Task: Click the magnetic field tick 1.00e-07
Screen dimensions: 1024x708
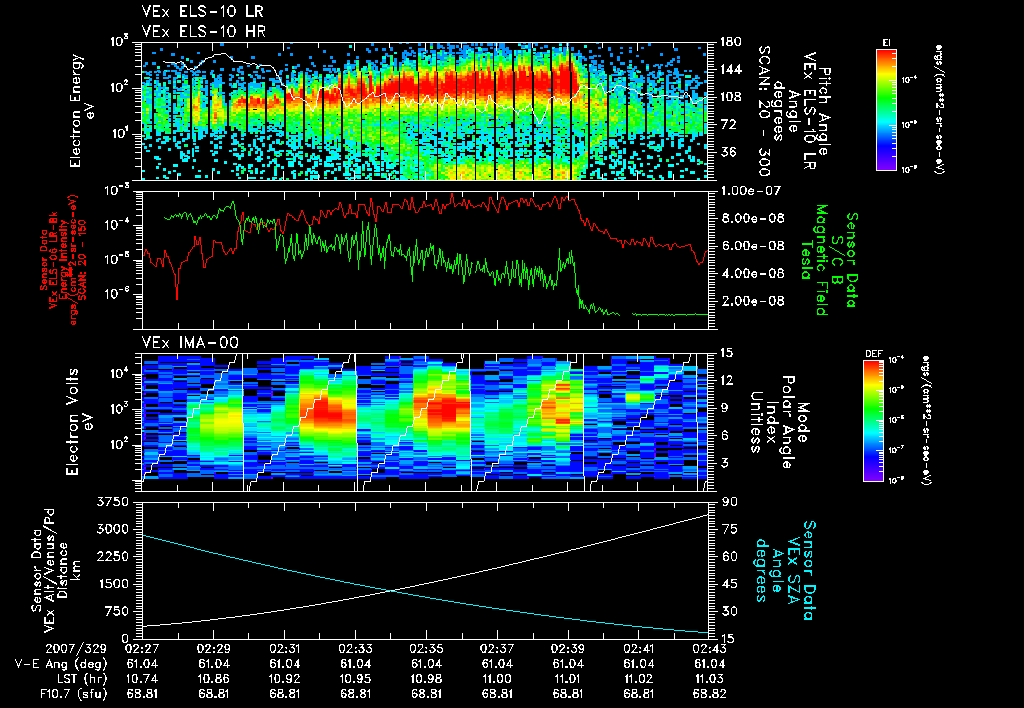Action: point(752,191)
